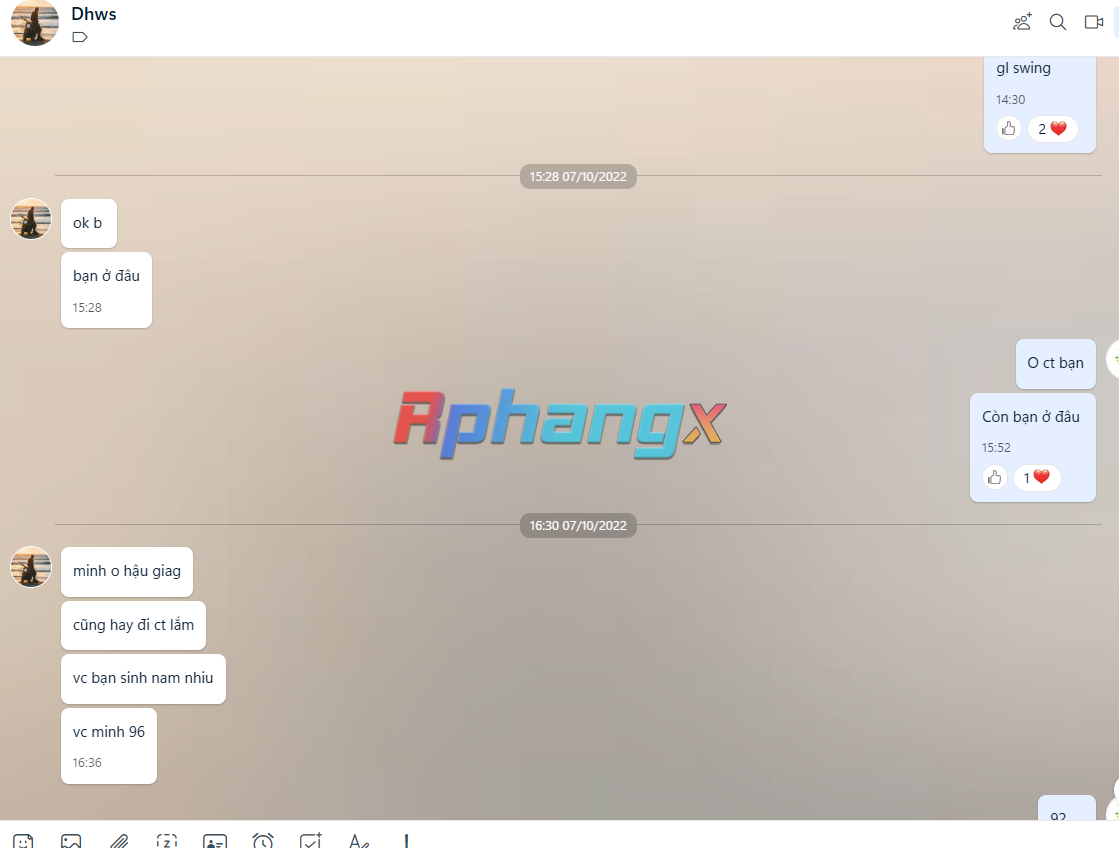Open the 2 hearts reaction on 'gl swing'

(1052, 128)
